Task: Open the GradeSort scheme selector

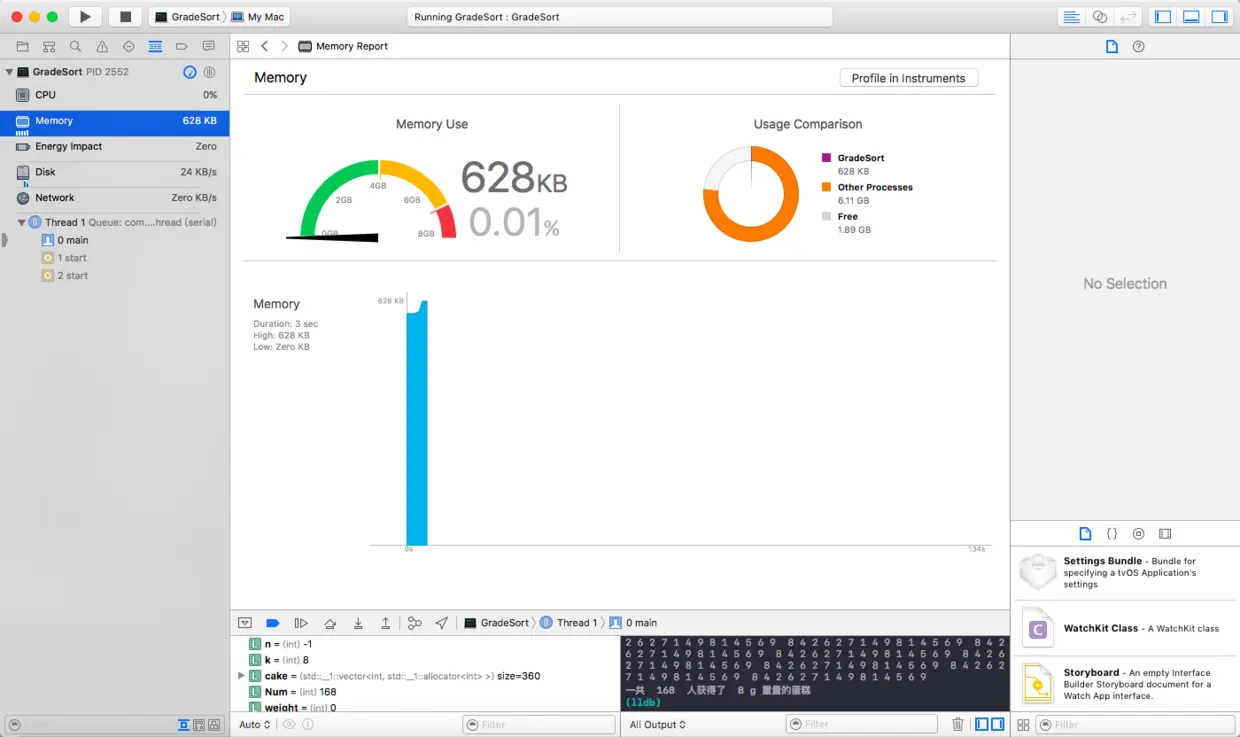Action: [188, 17]
